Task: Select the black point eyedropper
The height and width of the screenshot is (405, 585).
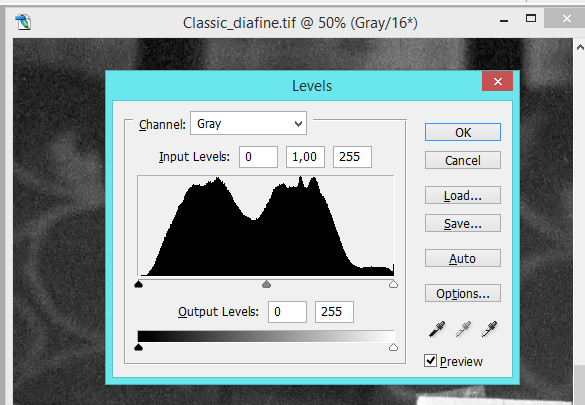Action: pyautogui.click(x=437, y=329)
